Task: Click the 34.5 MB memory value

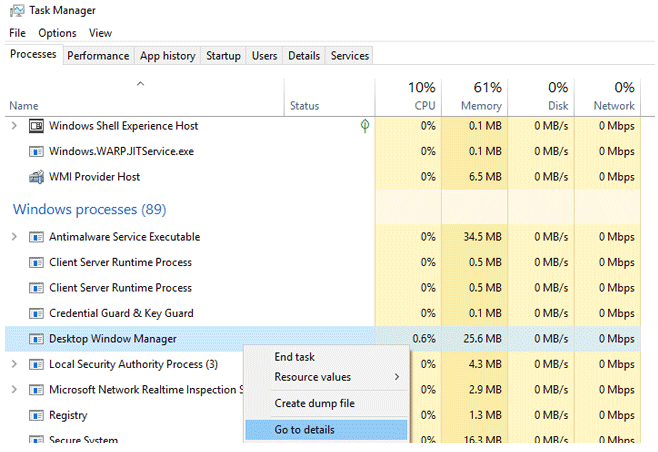Action: (x=482, y=237)
